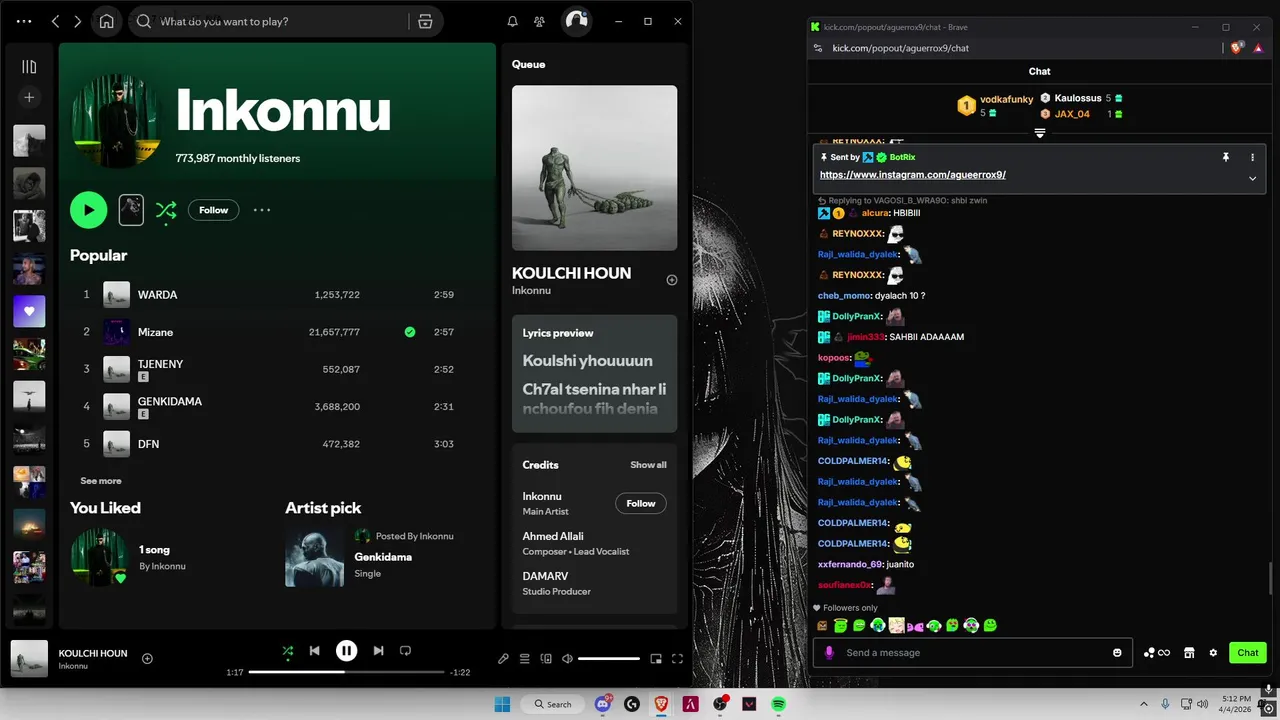Enter full screen player

point(677,658)
